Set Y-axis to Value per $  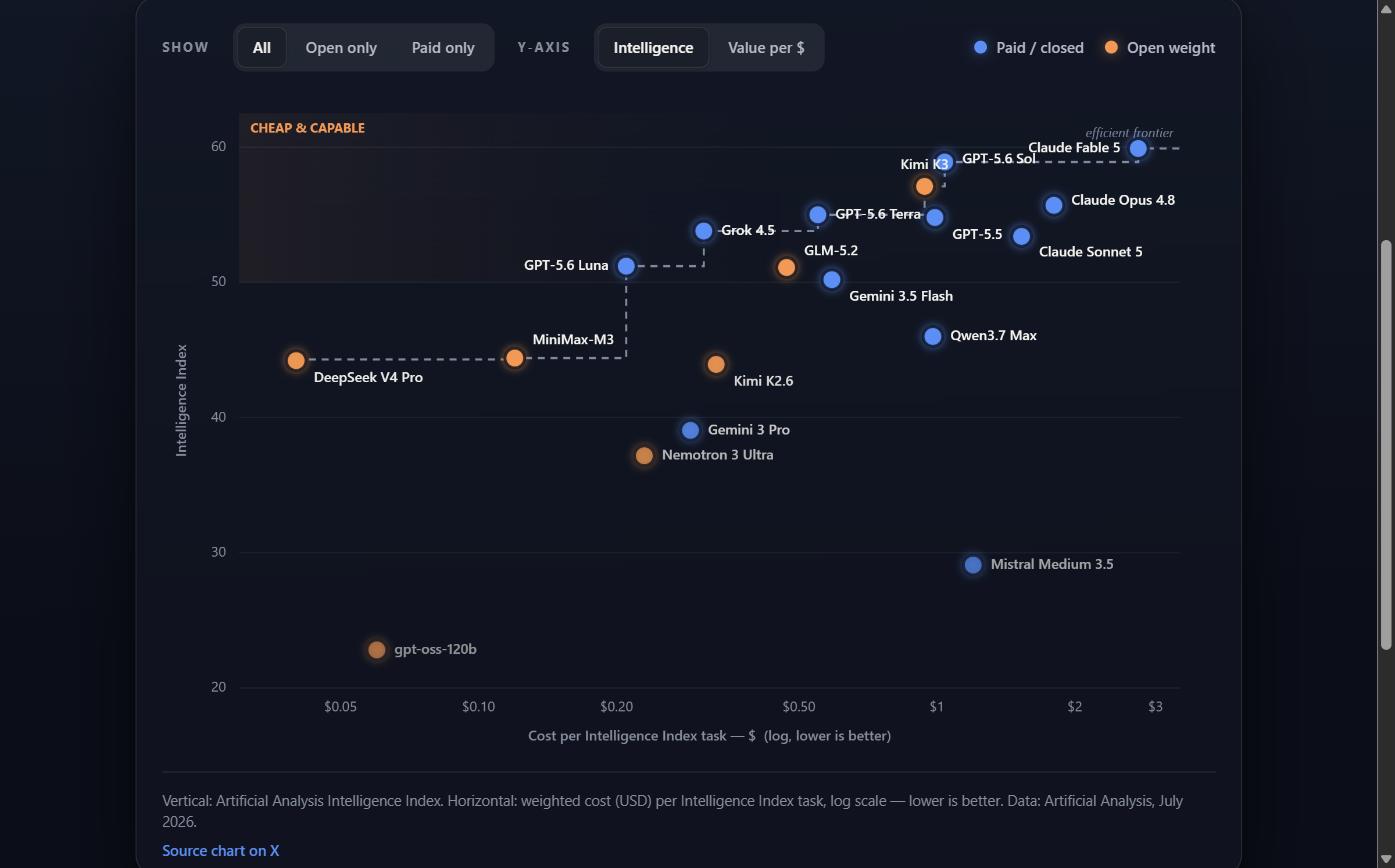click(x=766, y=47)
